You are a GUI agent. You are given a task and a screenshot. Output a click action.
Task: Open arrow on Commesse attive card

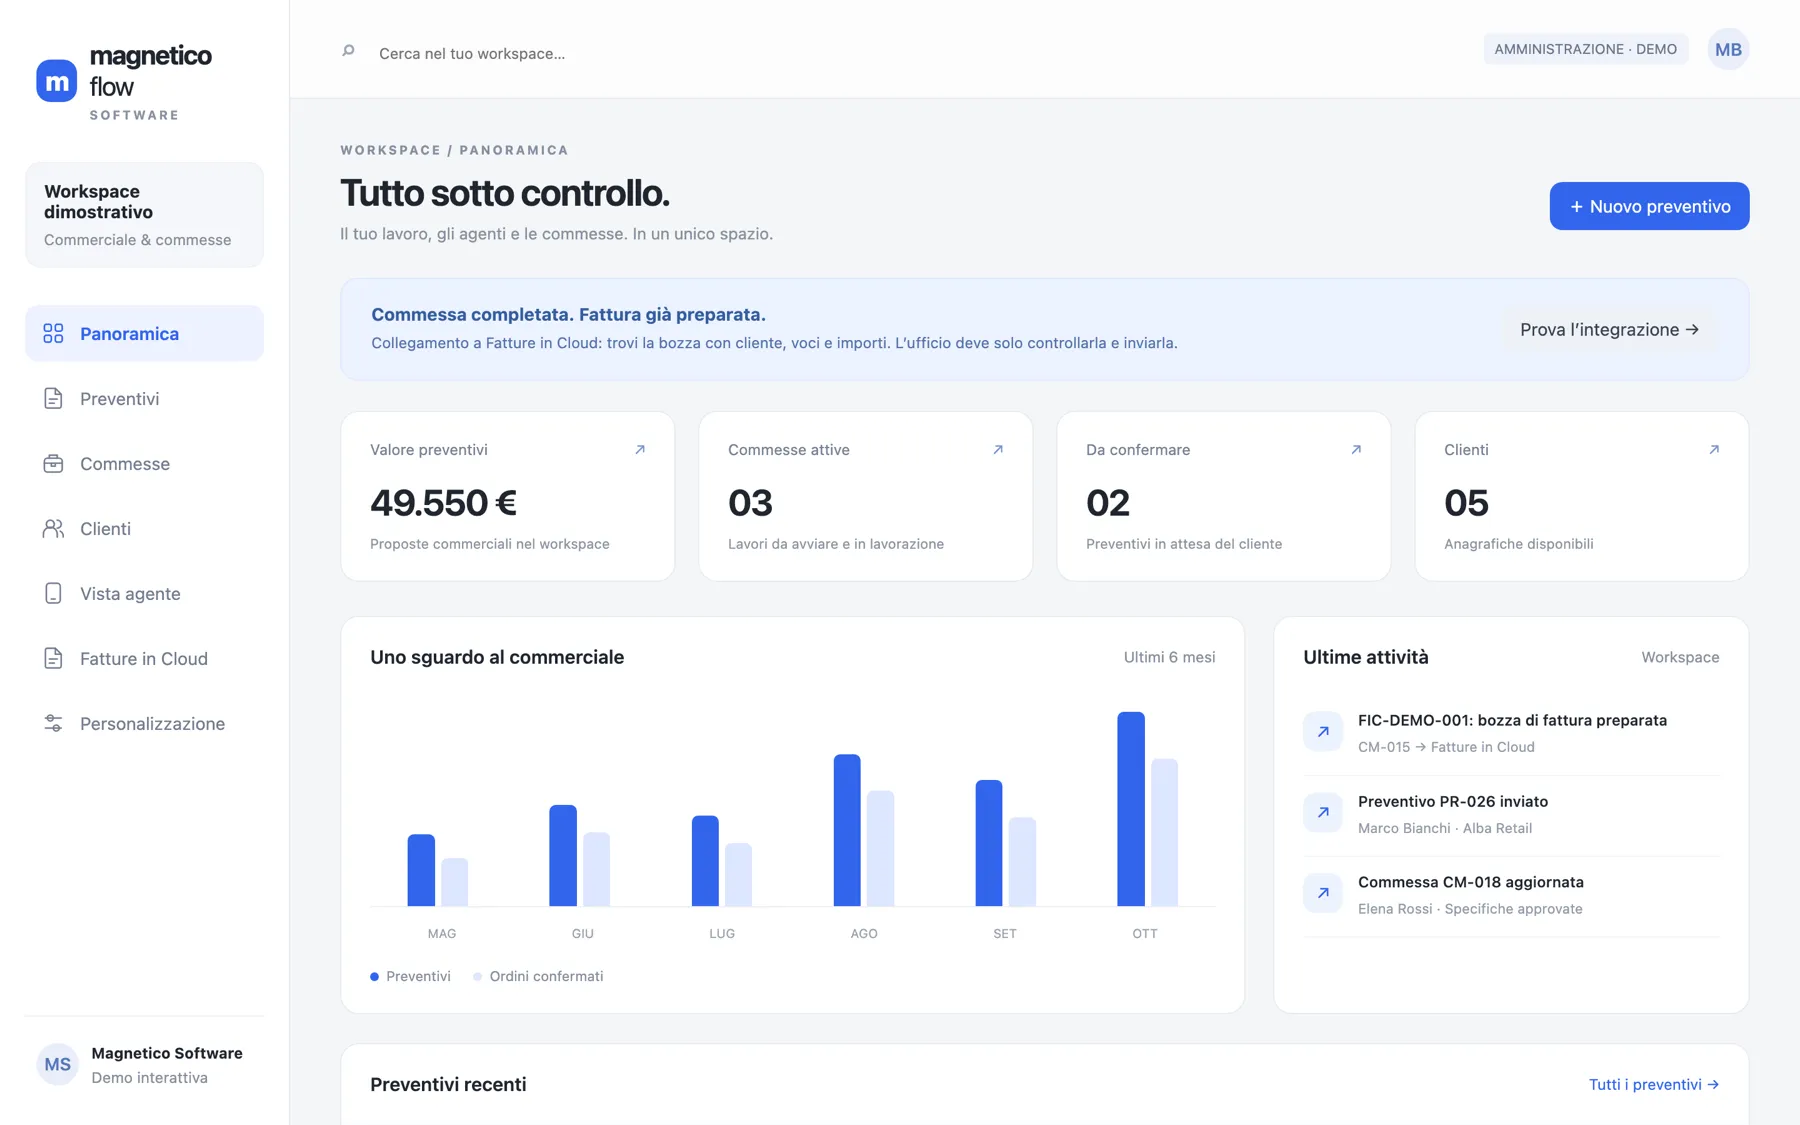(998, 449)
